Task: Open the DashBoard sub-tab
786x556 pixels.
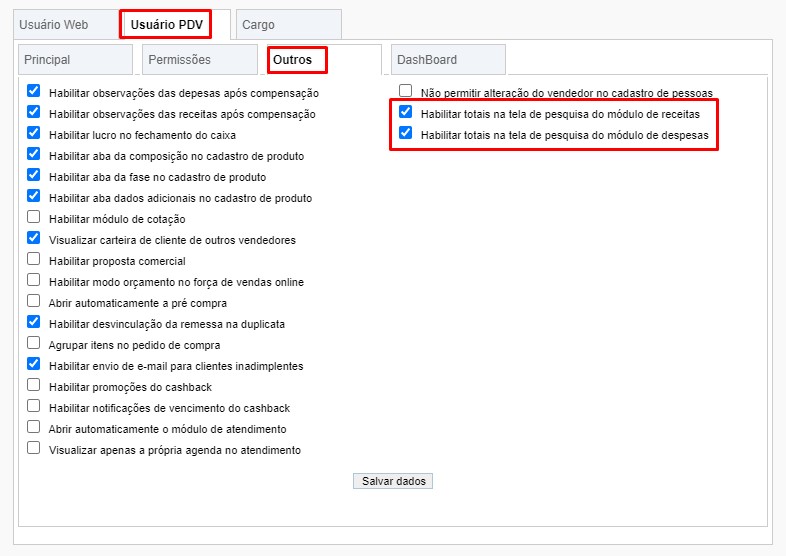Action: coord(448,60)
